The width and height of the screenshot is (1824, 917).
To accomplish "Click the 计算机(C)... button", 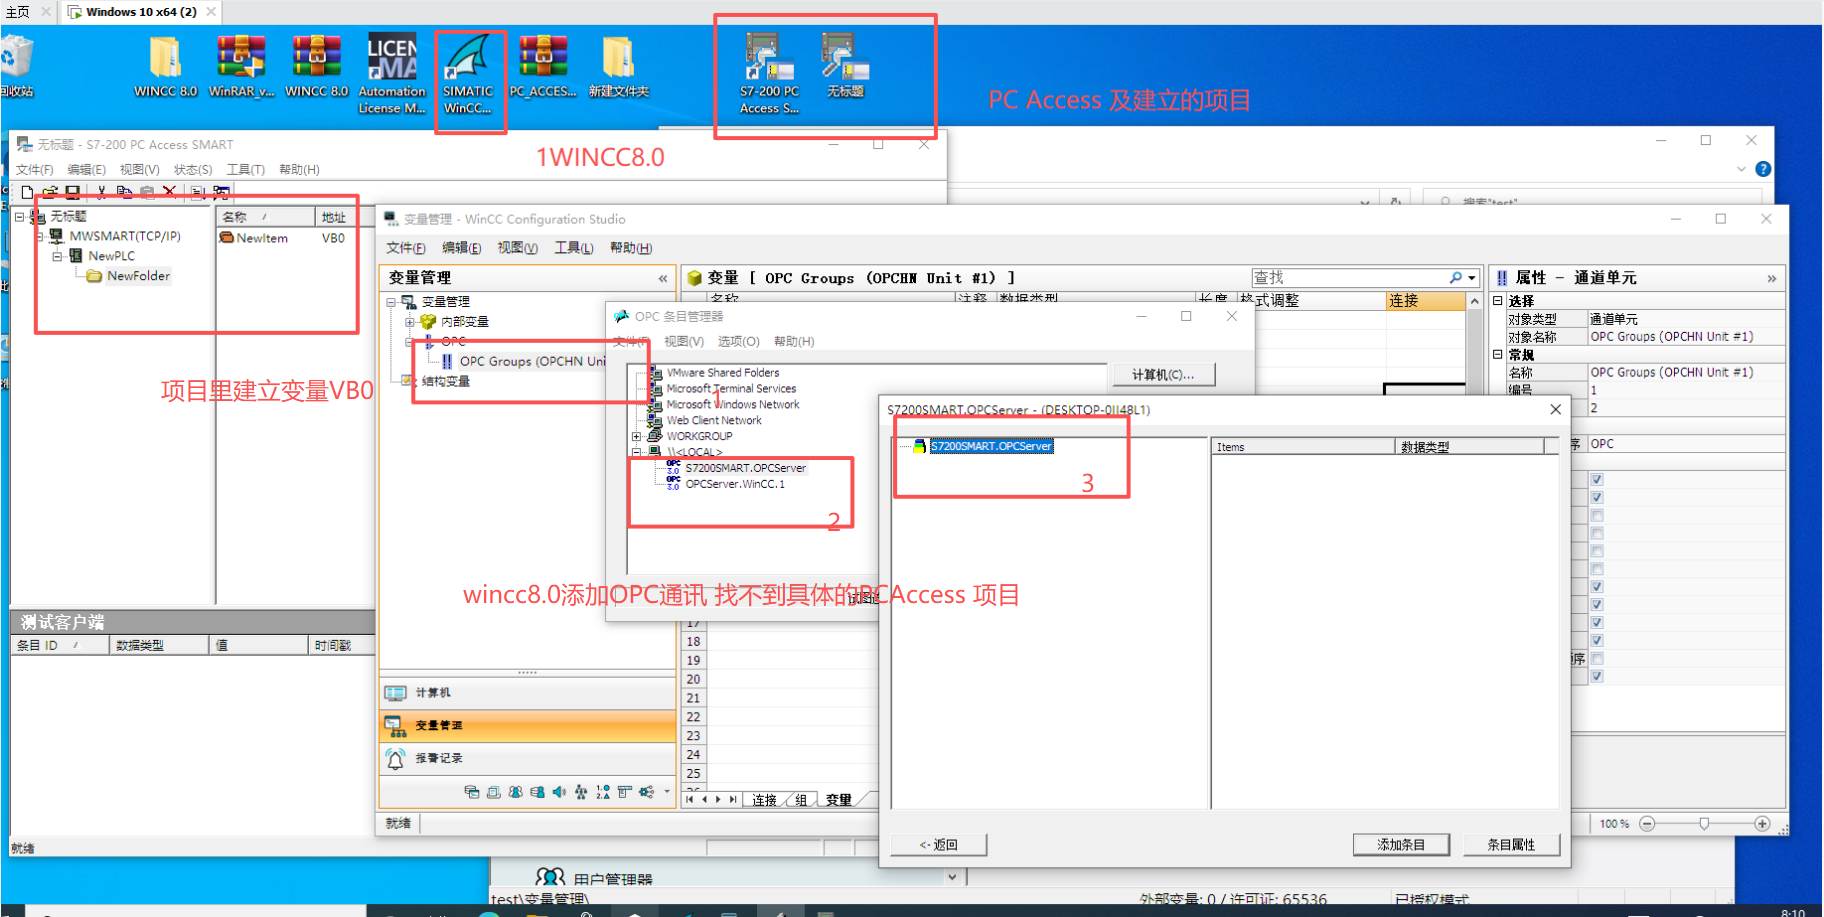I will click(1163, 375).
